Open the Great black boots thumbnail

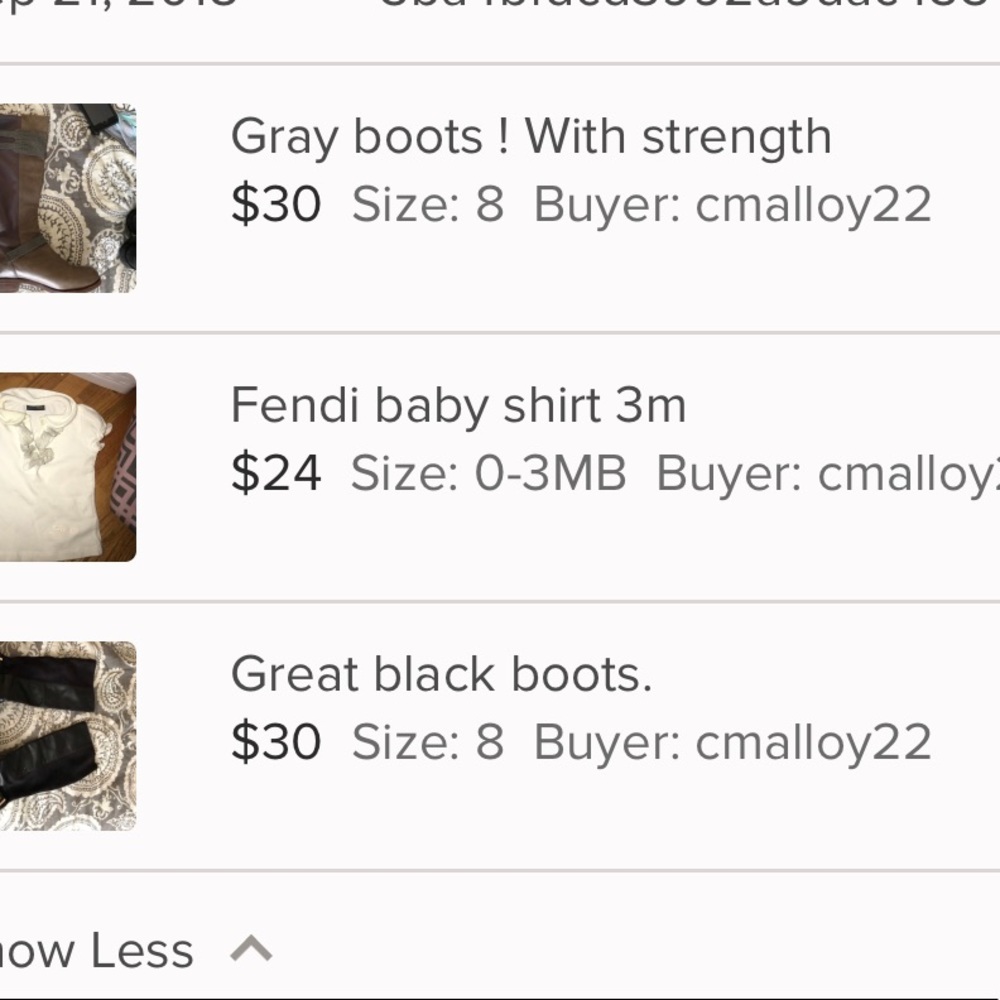click(x=65, y=735)
